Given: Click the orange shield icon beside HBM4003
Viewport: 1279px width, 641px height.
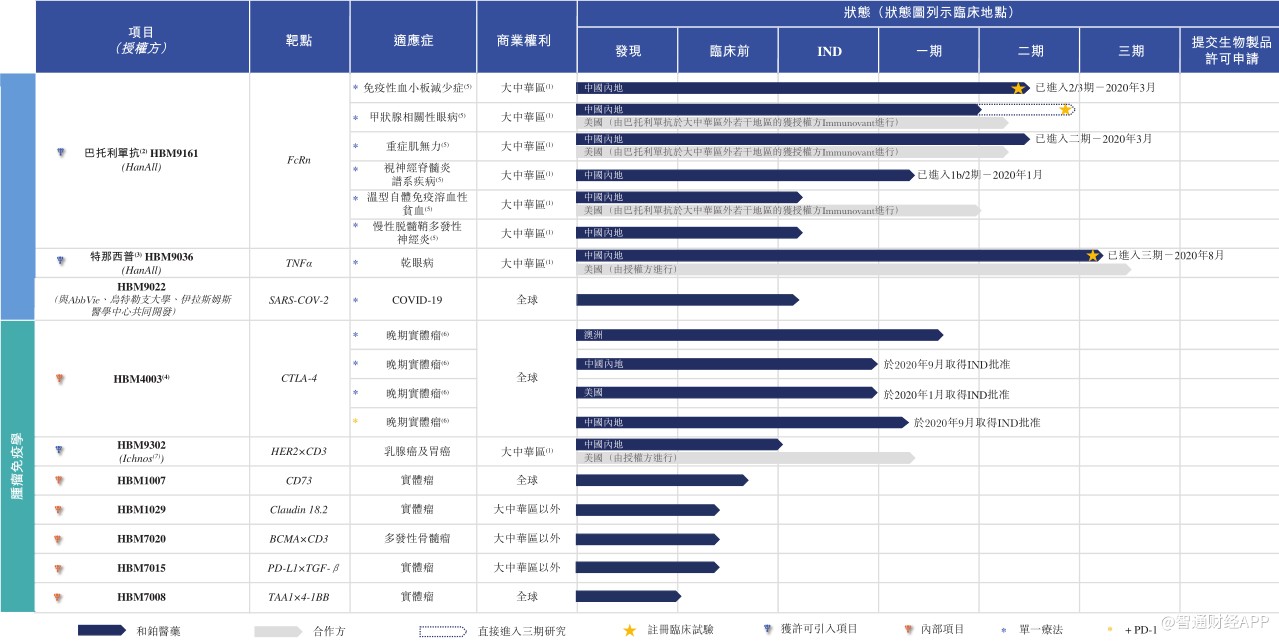Looking at the screenshot, I should 62,379.
